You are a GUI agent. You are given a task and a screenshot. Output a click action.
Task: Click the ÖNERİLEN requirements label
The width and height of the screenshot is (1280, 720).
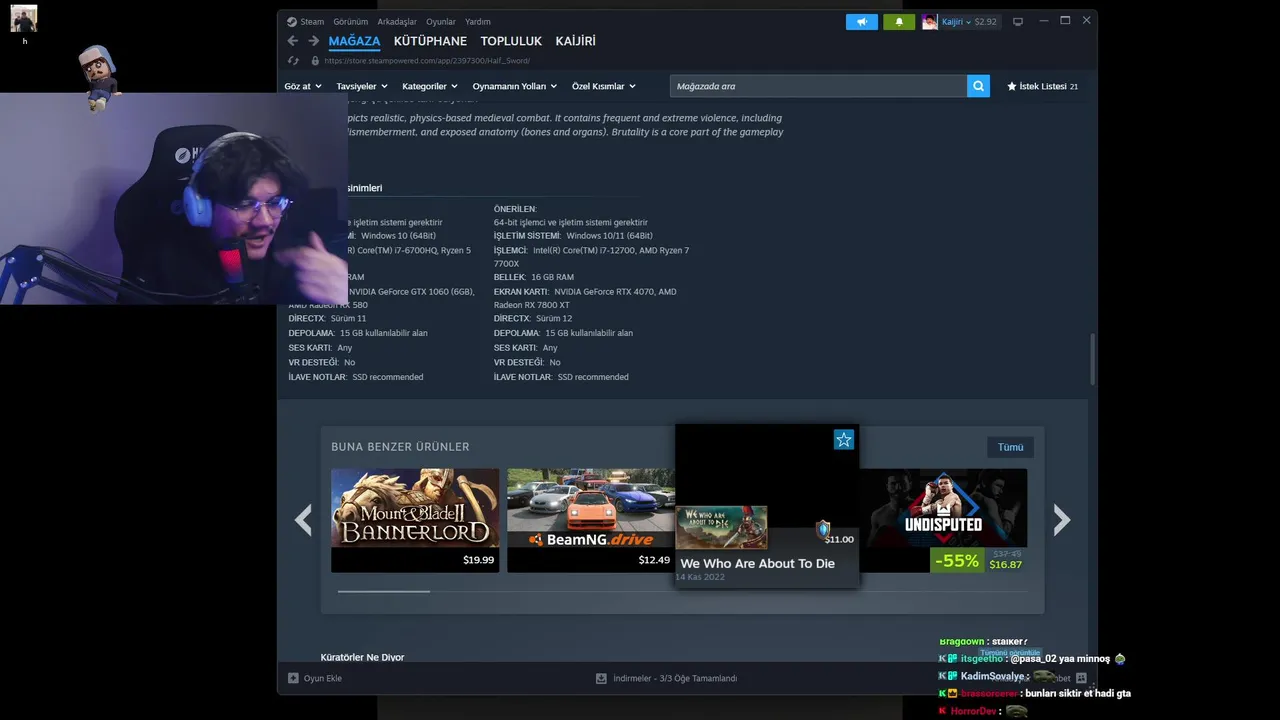pyautogui.click(x=515, y=209)
